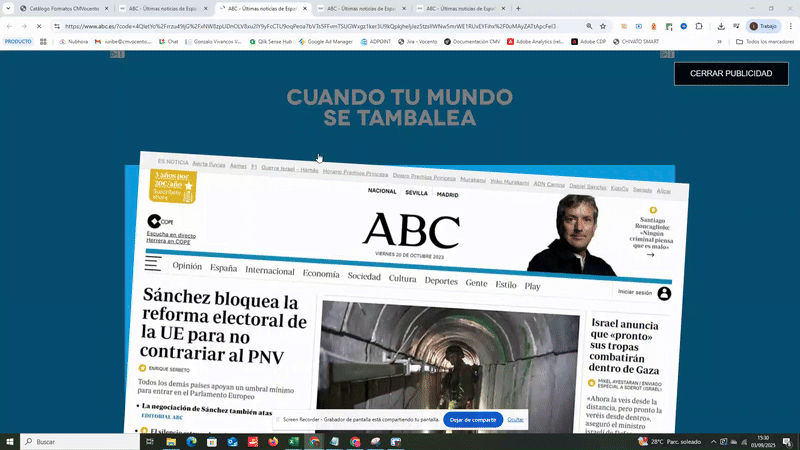Open a new browser tab
Screen dimensions: 800x450
[x=518, y=9]
